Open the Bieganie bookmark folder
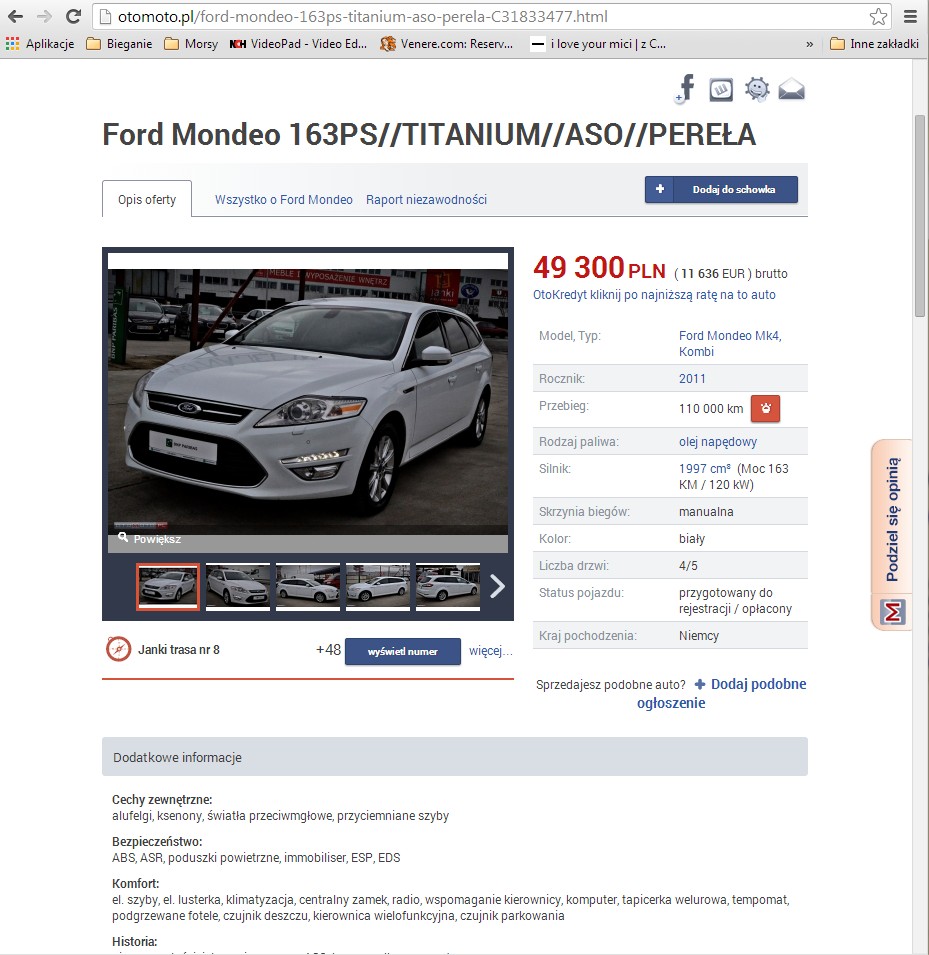This screenshot has height=955, width=929. [119, 44]
